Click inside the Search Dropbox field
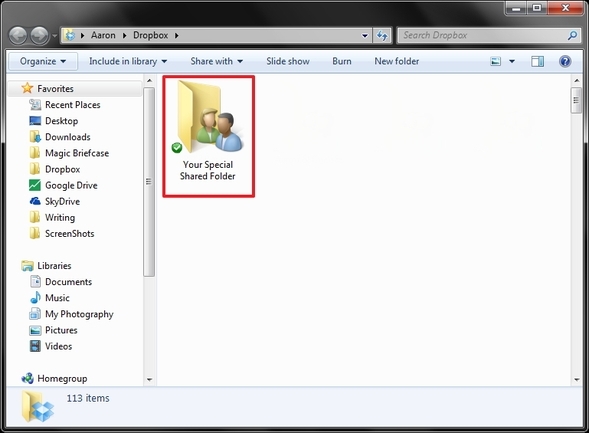589x433 pixels. (x=483, y=35)
